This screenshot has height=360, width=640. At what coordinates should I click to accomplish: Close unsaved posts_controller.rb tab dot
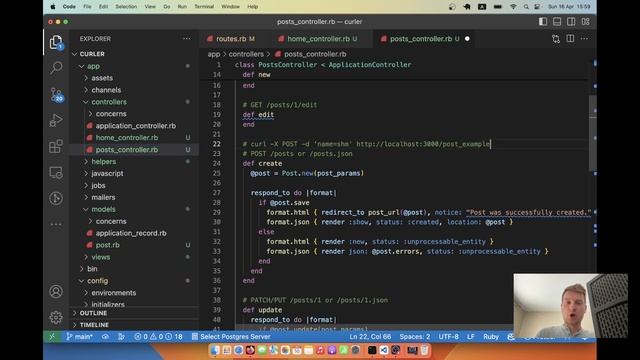click(x=467, y=39)
